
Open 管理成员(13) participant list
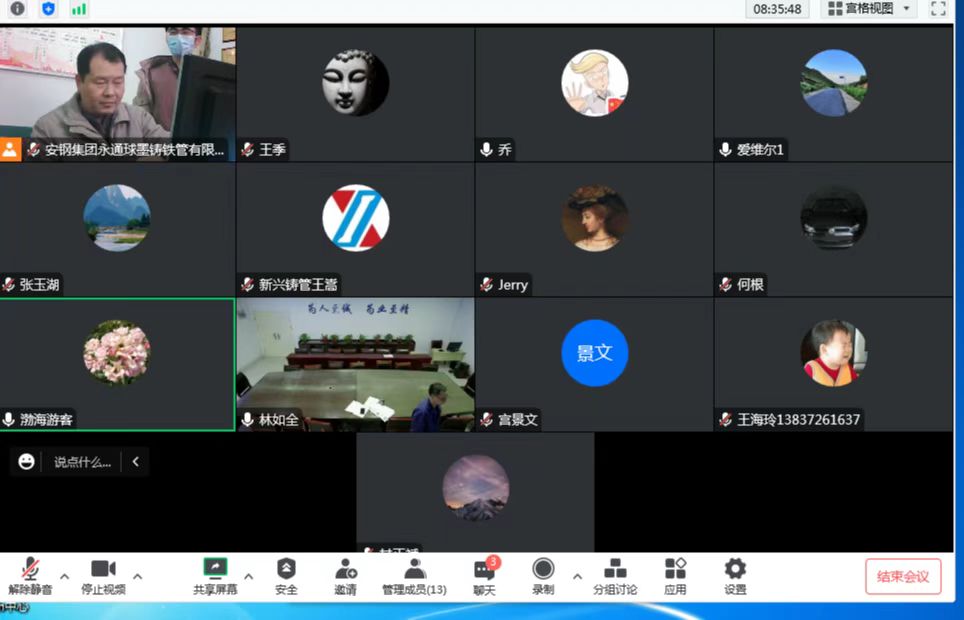[x=414, y=576]
